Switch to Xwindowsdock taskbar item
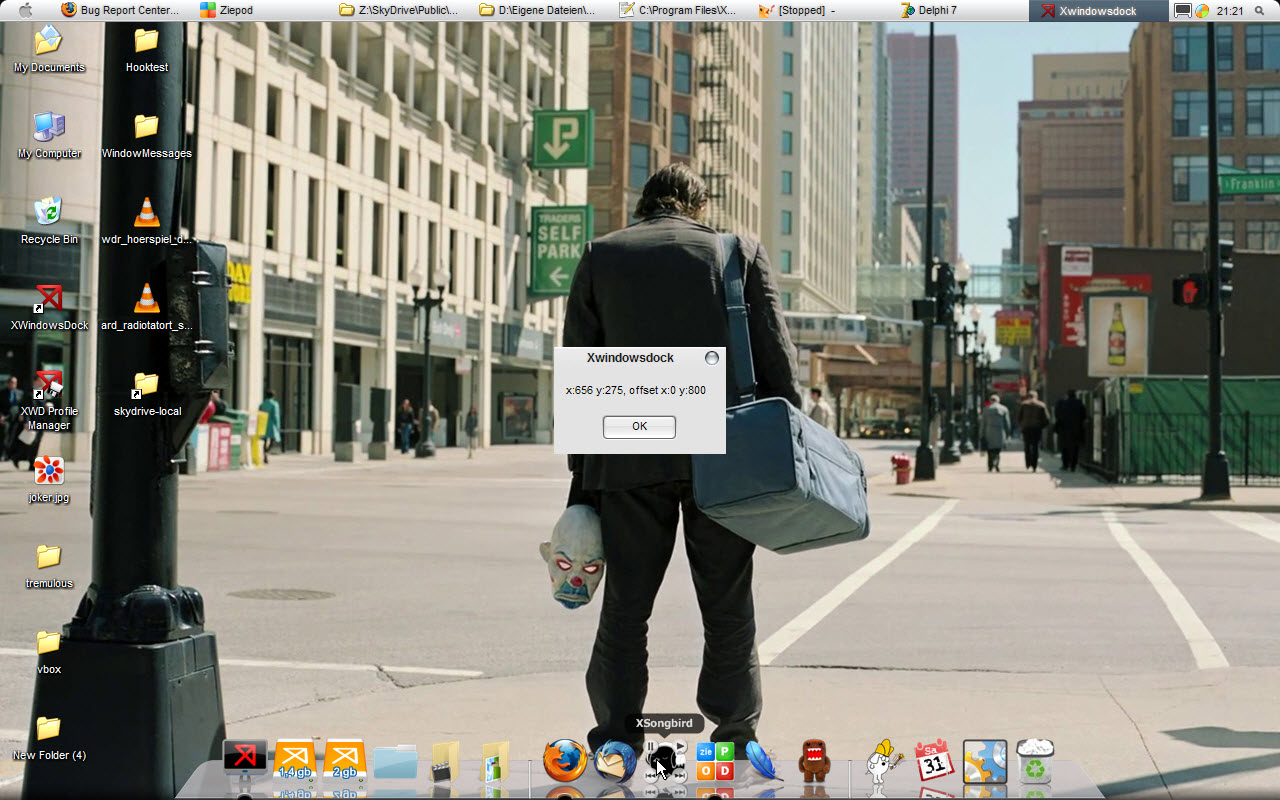 click(x=1097, y=10)
